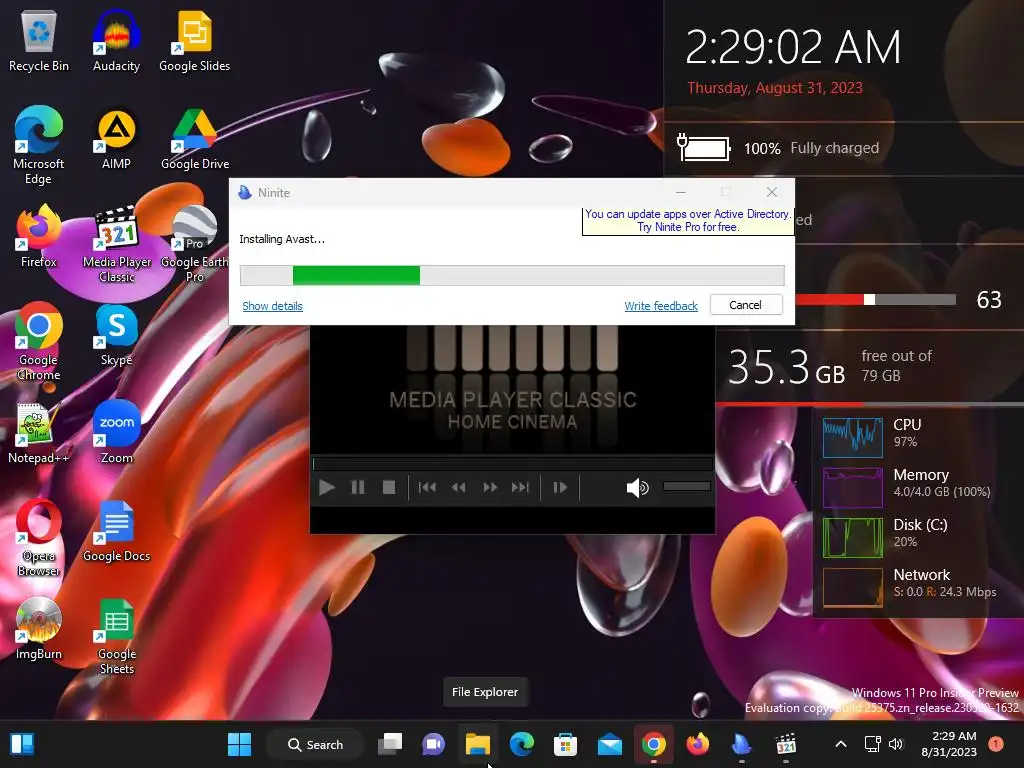The height and width of the screenshot is (768, 1024).
Task: Launch ImgBurn from the desktop
Action: (39, 628)
